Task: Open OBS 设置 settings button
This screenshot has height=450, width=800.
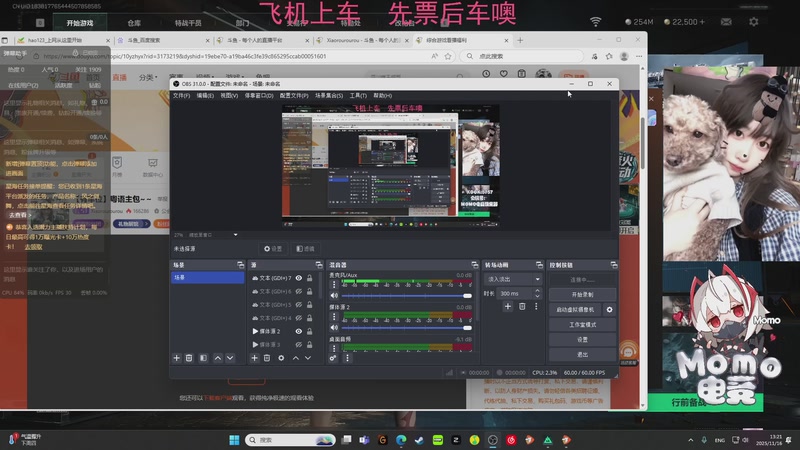Action: click(583, 339)
